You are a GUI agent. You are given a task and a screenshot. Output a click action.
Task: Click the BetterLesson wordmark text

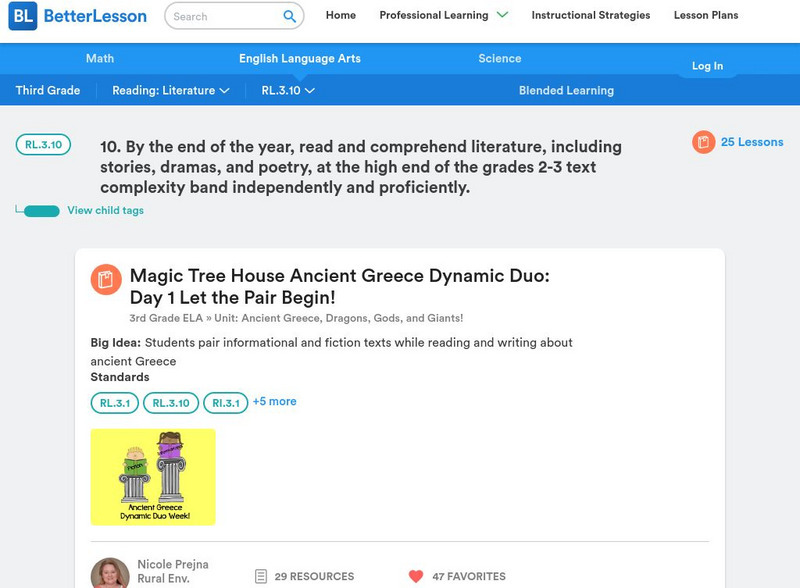95,16
